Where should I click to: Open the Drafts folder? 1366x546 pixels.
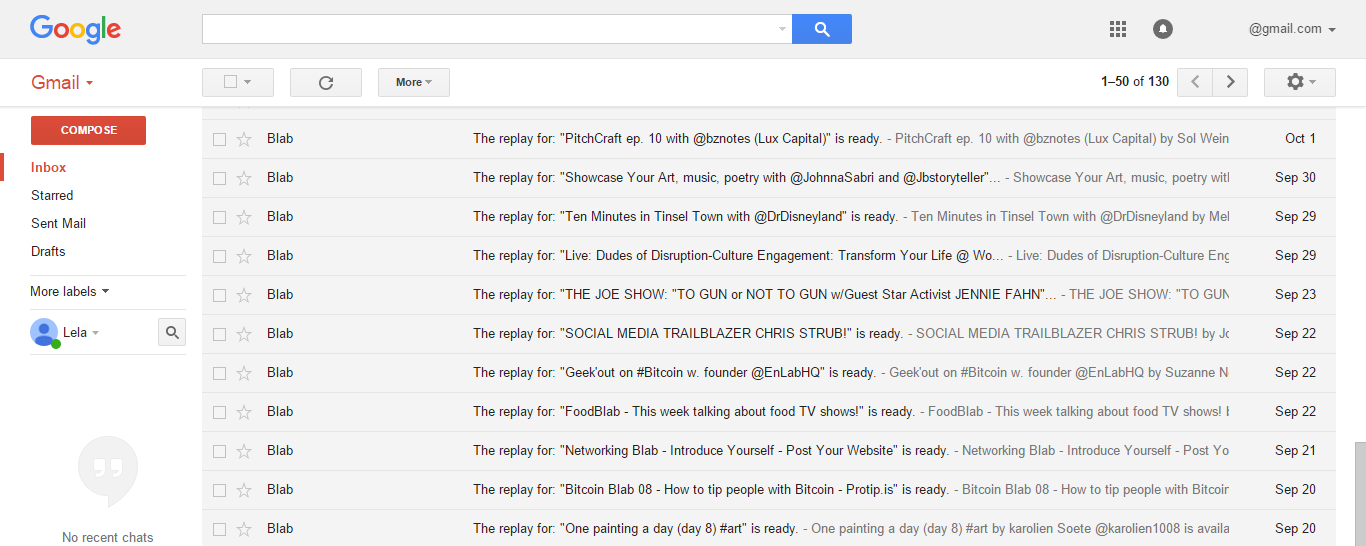(48, 251)
